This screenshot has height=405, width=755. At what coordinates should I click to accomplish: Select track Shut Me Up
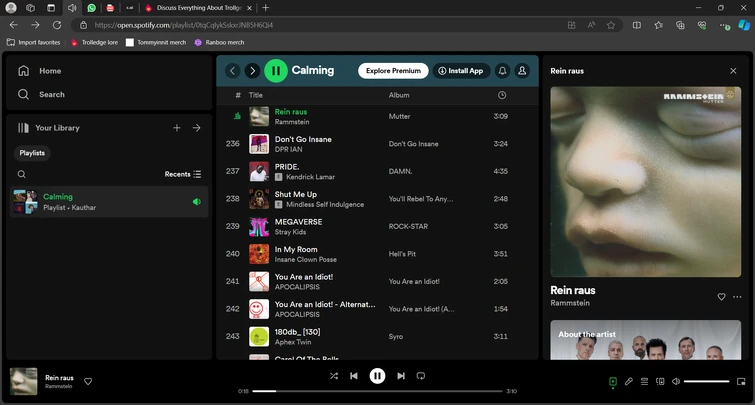click(x=296, y=194)
